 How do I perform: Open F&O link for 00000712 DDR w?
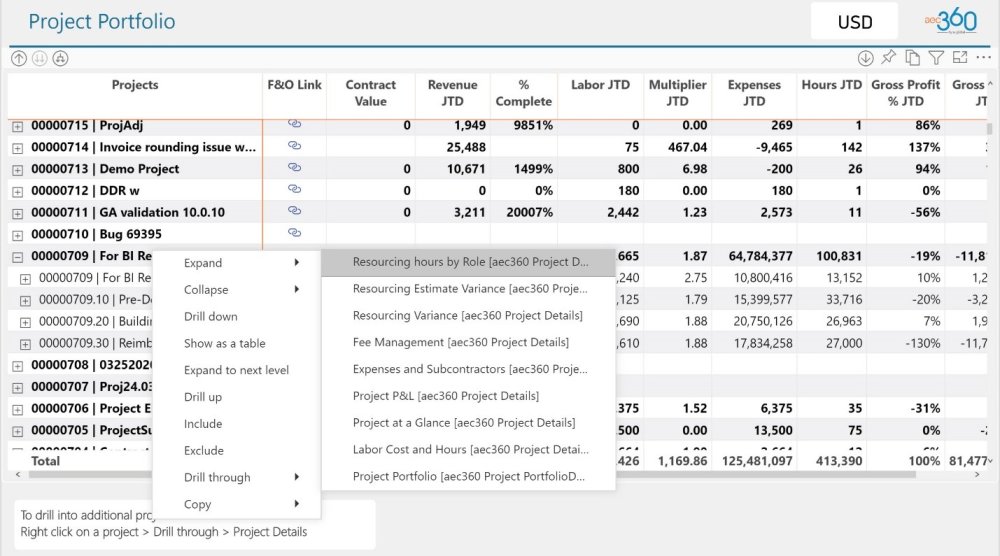(x=294, y=189)
